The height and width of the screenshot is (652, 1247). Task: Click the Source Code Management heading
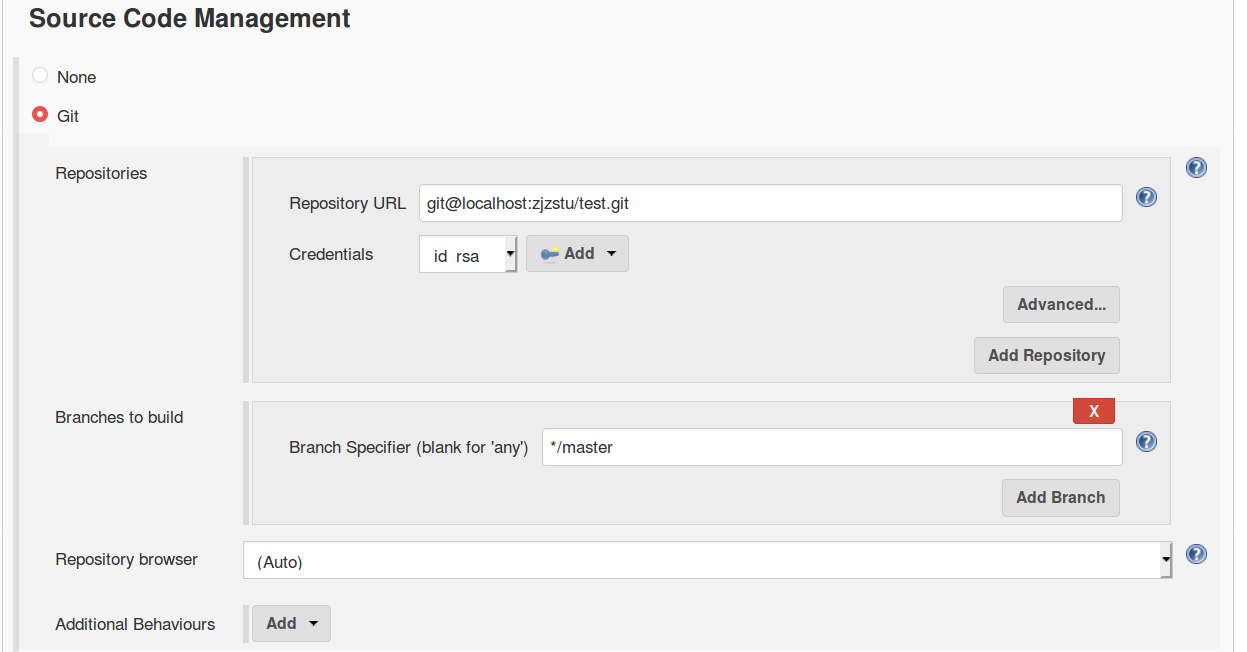tap(190, 18)
